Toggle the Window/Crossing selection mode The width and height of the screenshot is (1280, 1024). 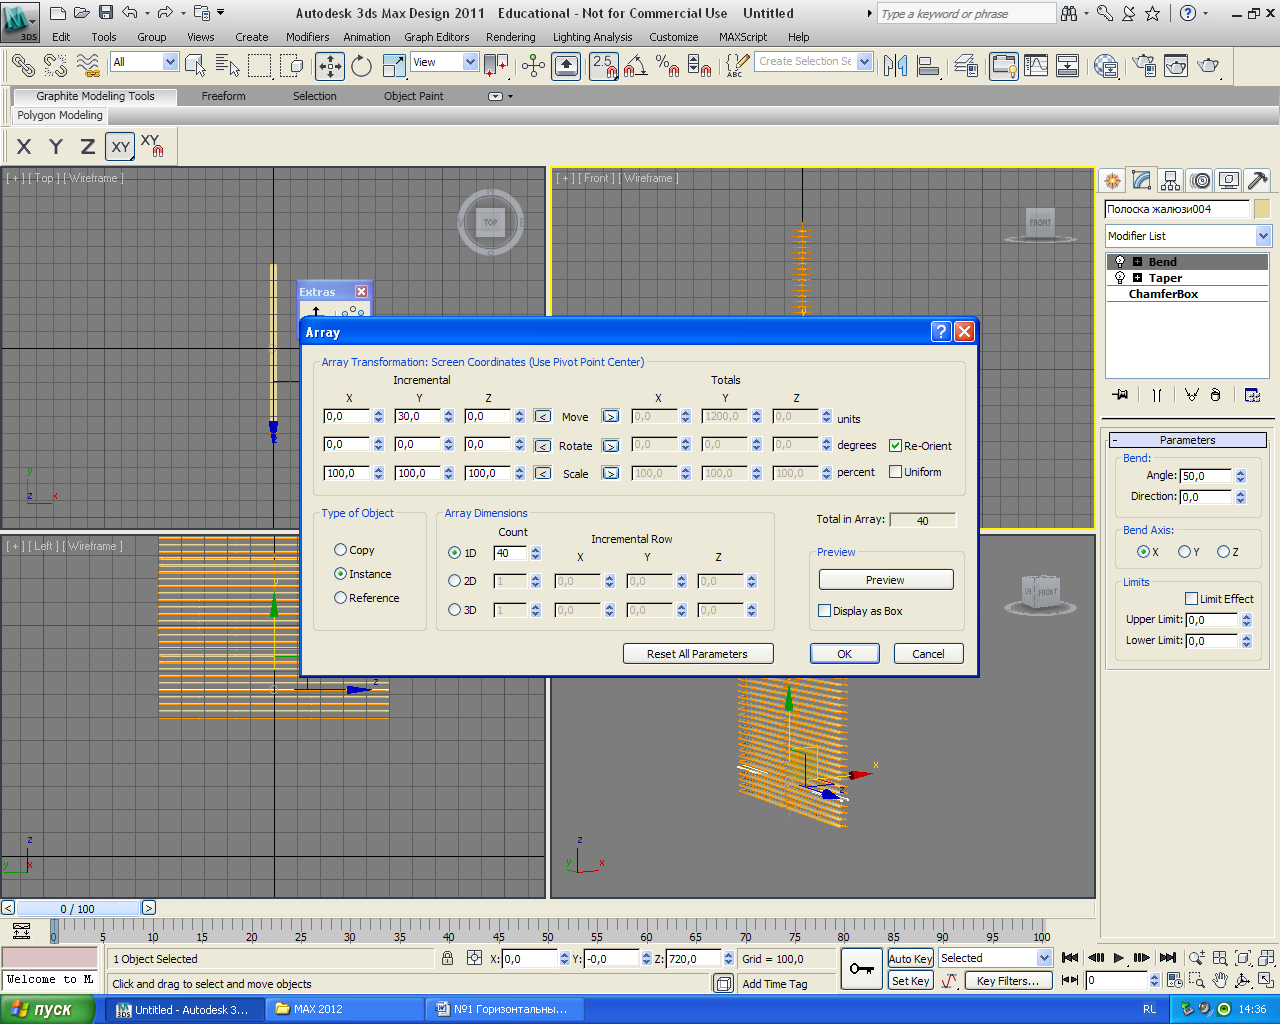coord(292,66)
